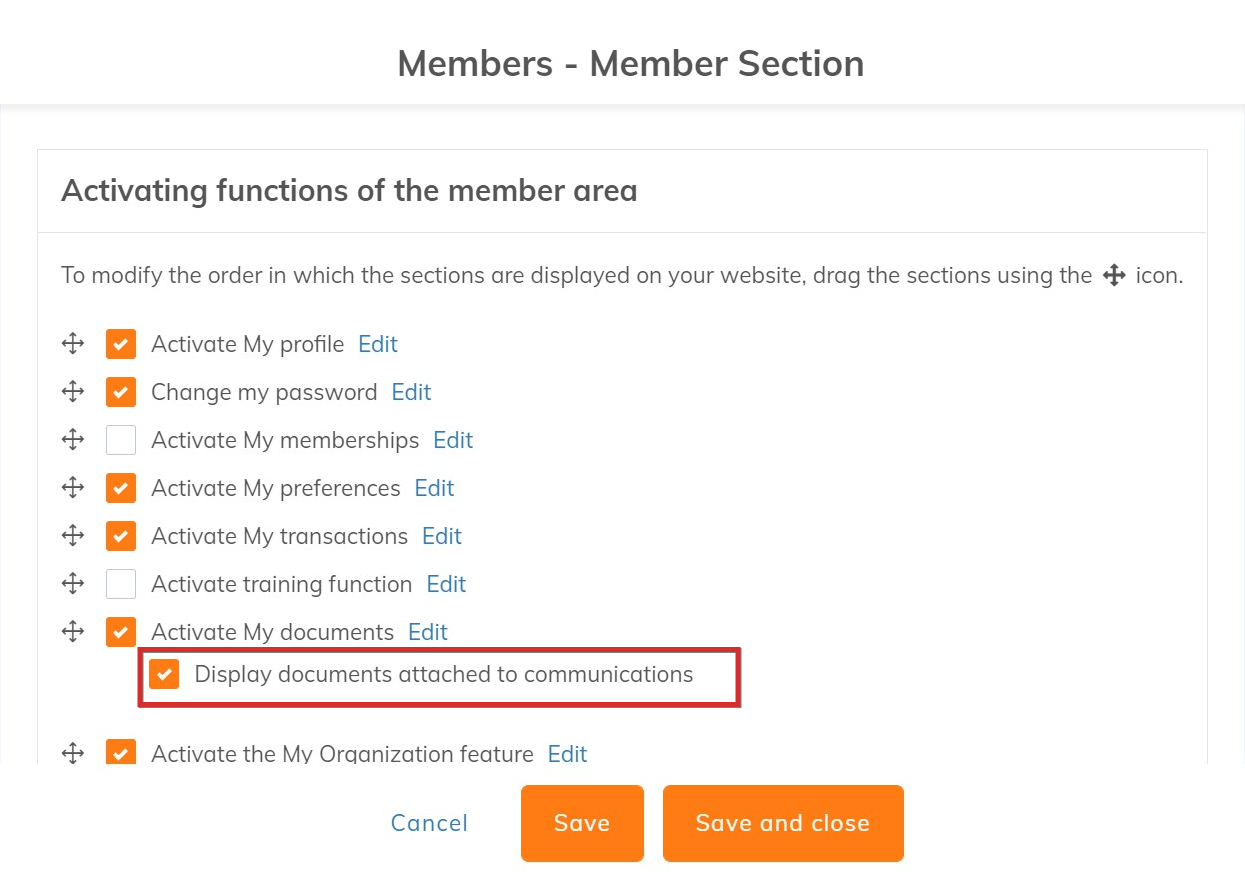The image size is (1245, 872).
Task: Click drag handle beside Activate My documents
Action: pyautogui.click(x=73, y=632)
